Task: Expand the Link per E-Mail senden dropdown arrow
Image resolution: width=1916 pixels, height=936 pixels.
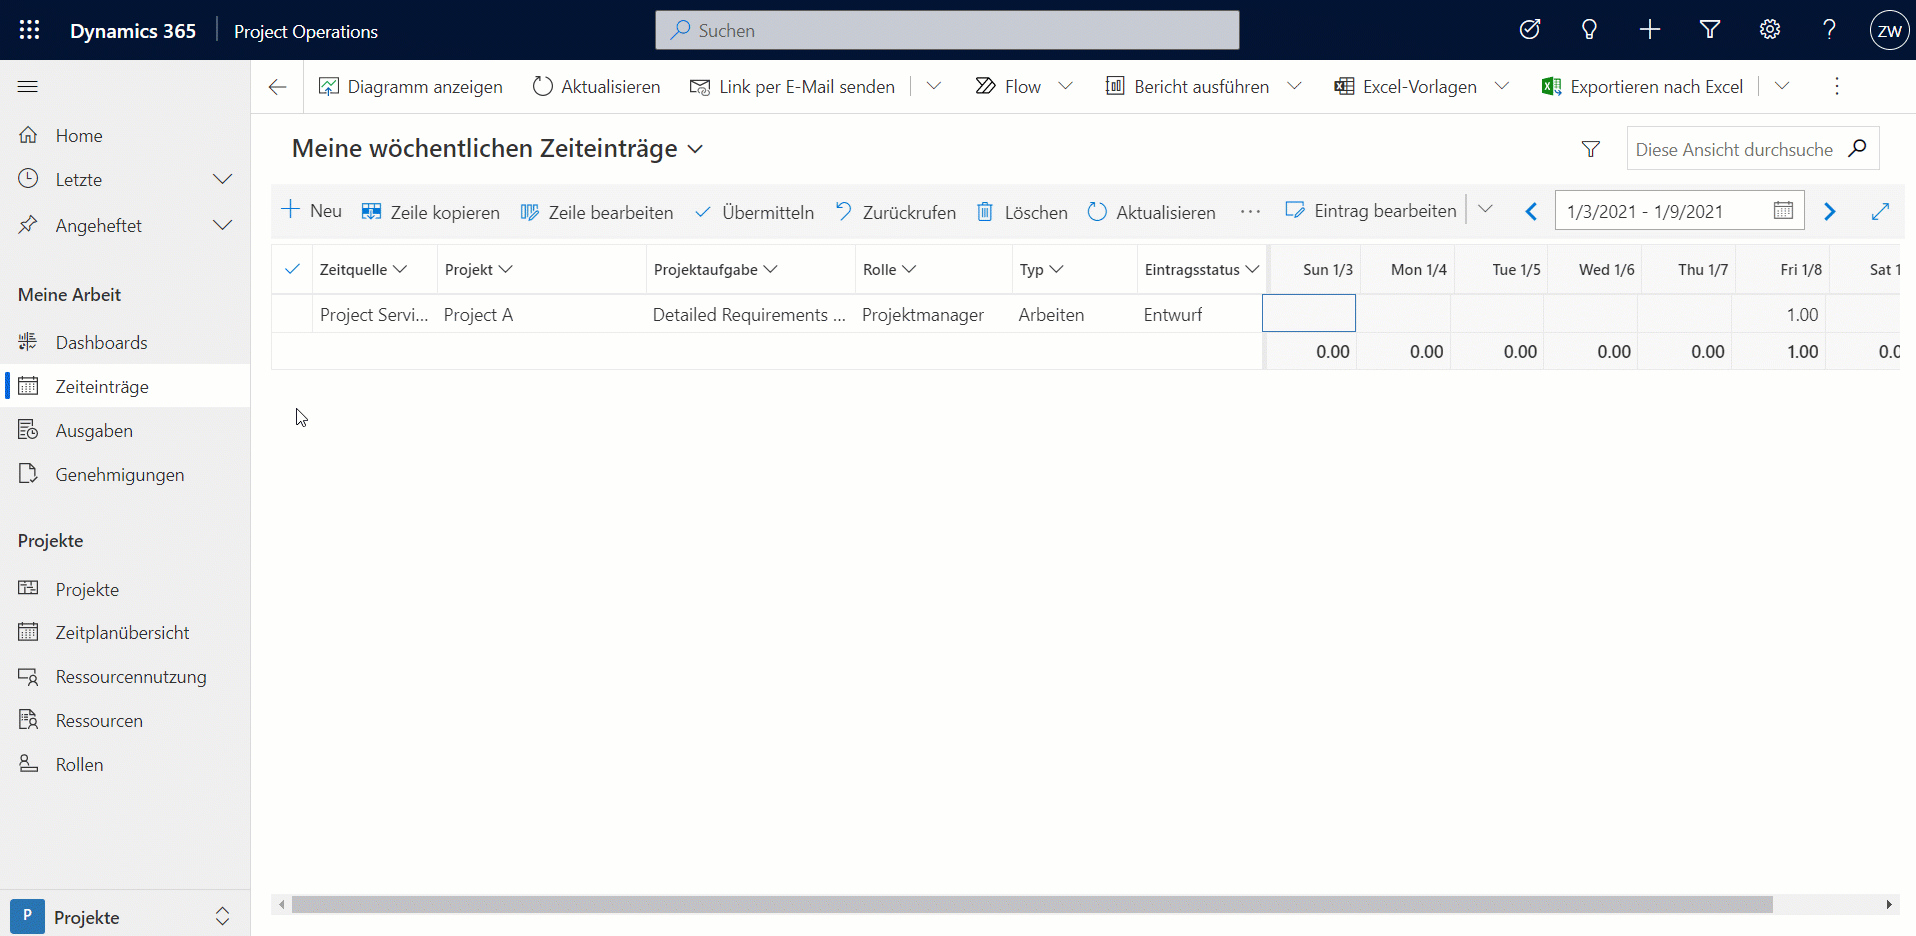Action: point(934,86)
